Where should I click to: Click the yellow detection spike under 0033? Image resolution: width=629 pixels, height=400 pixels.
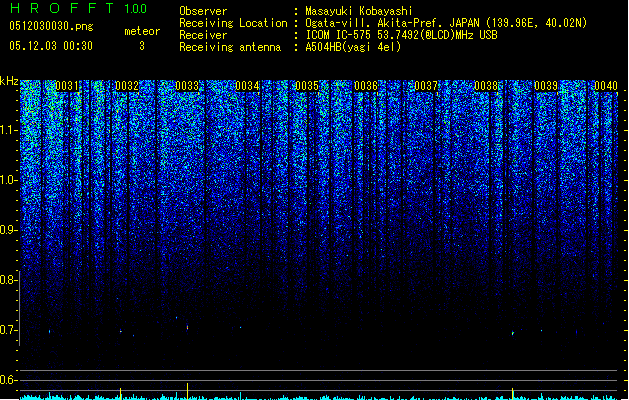click(187, 391)
